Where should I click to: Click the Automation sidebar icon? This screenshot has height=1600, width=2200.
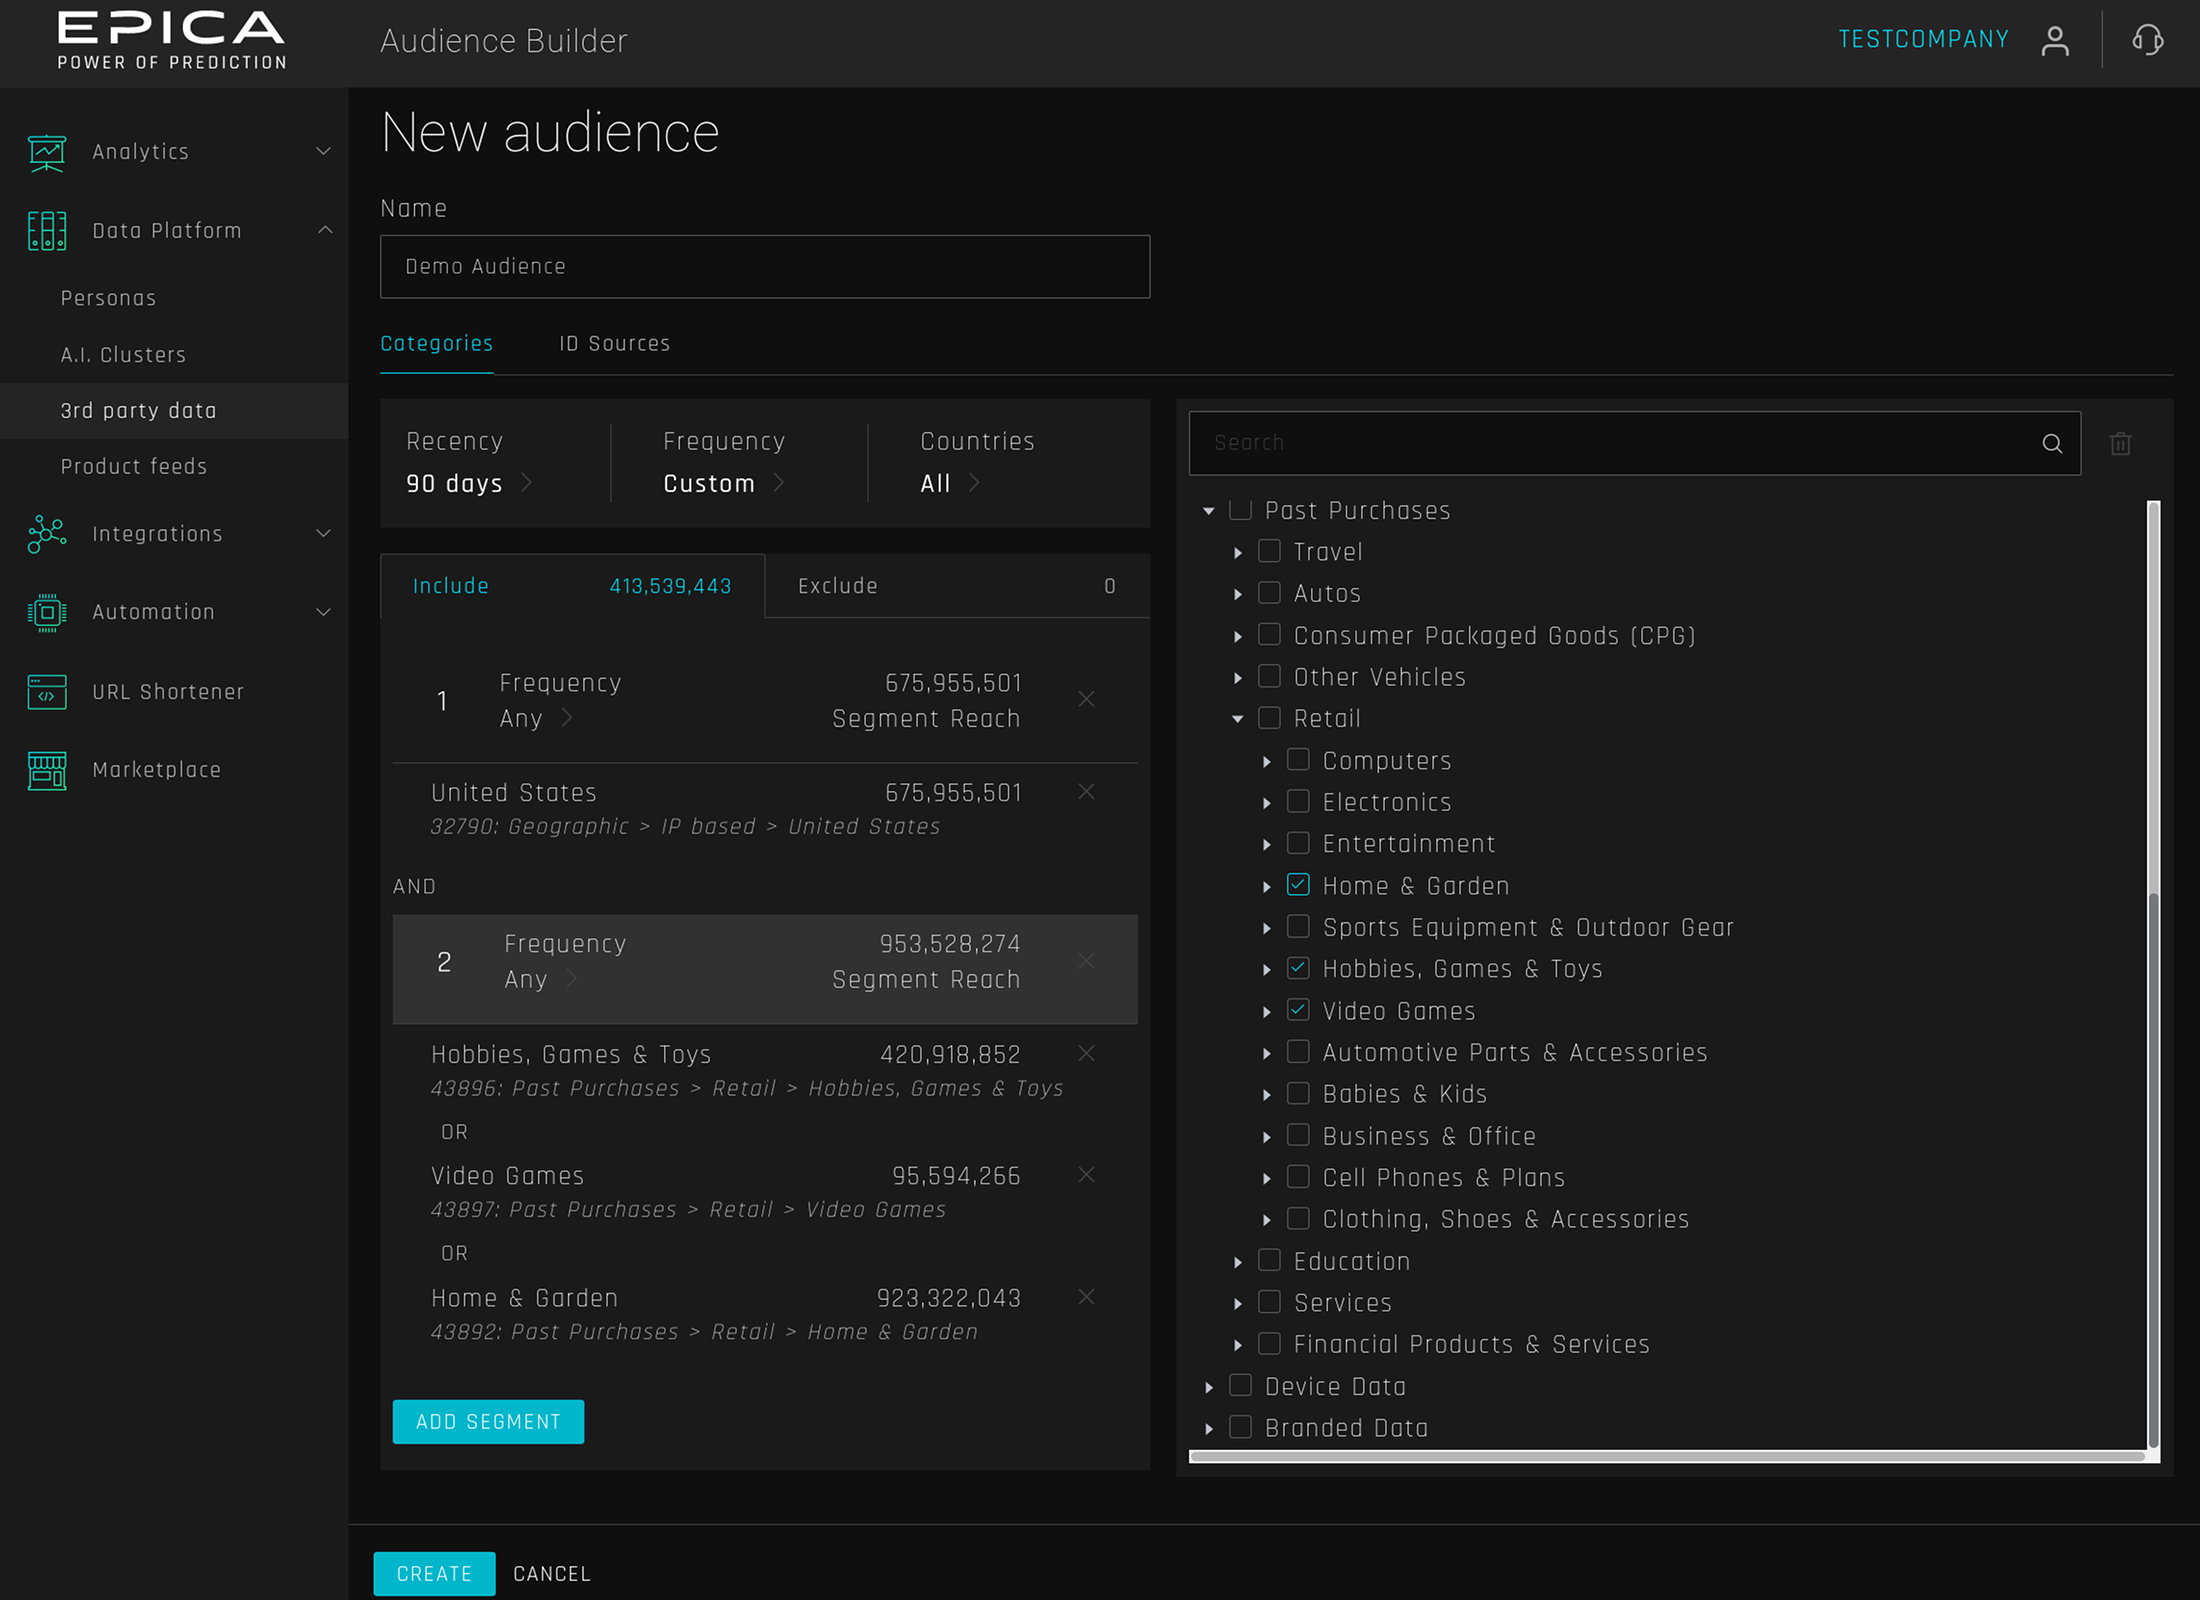pos(46,612)
